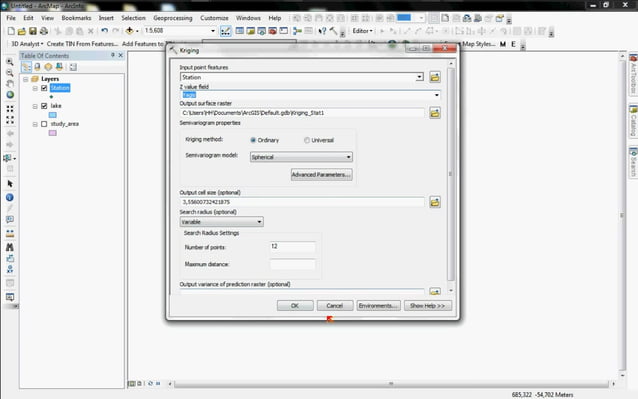Click Create TIN From Features
This screenshot has height=399, width=638.
(82, 44)
